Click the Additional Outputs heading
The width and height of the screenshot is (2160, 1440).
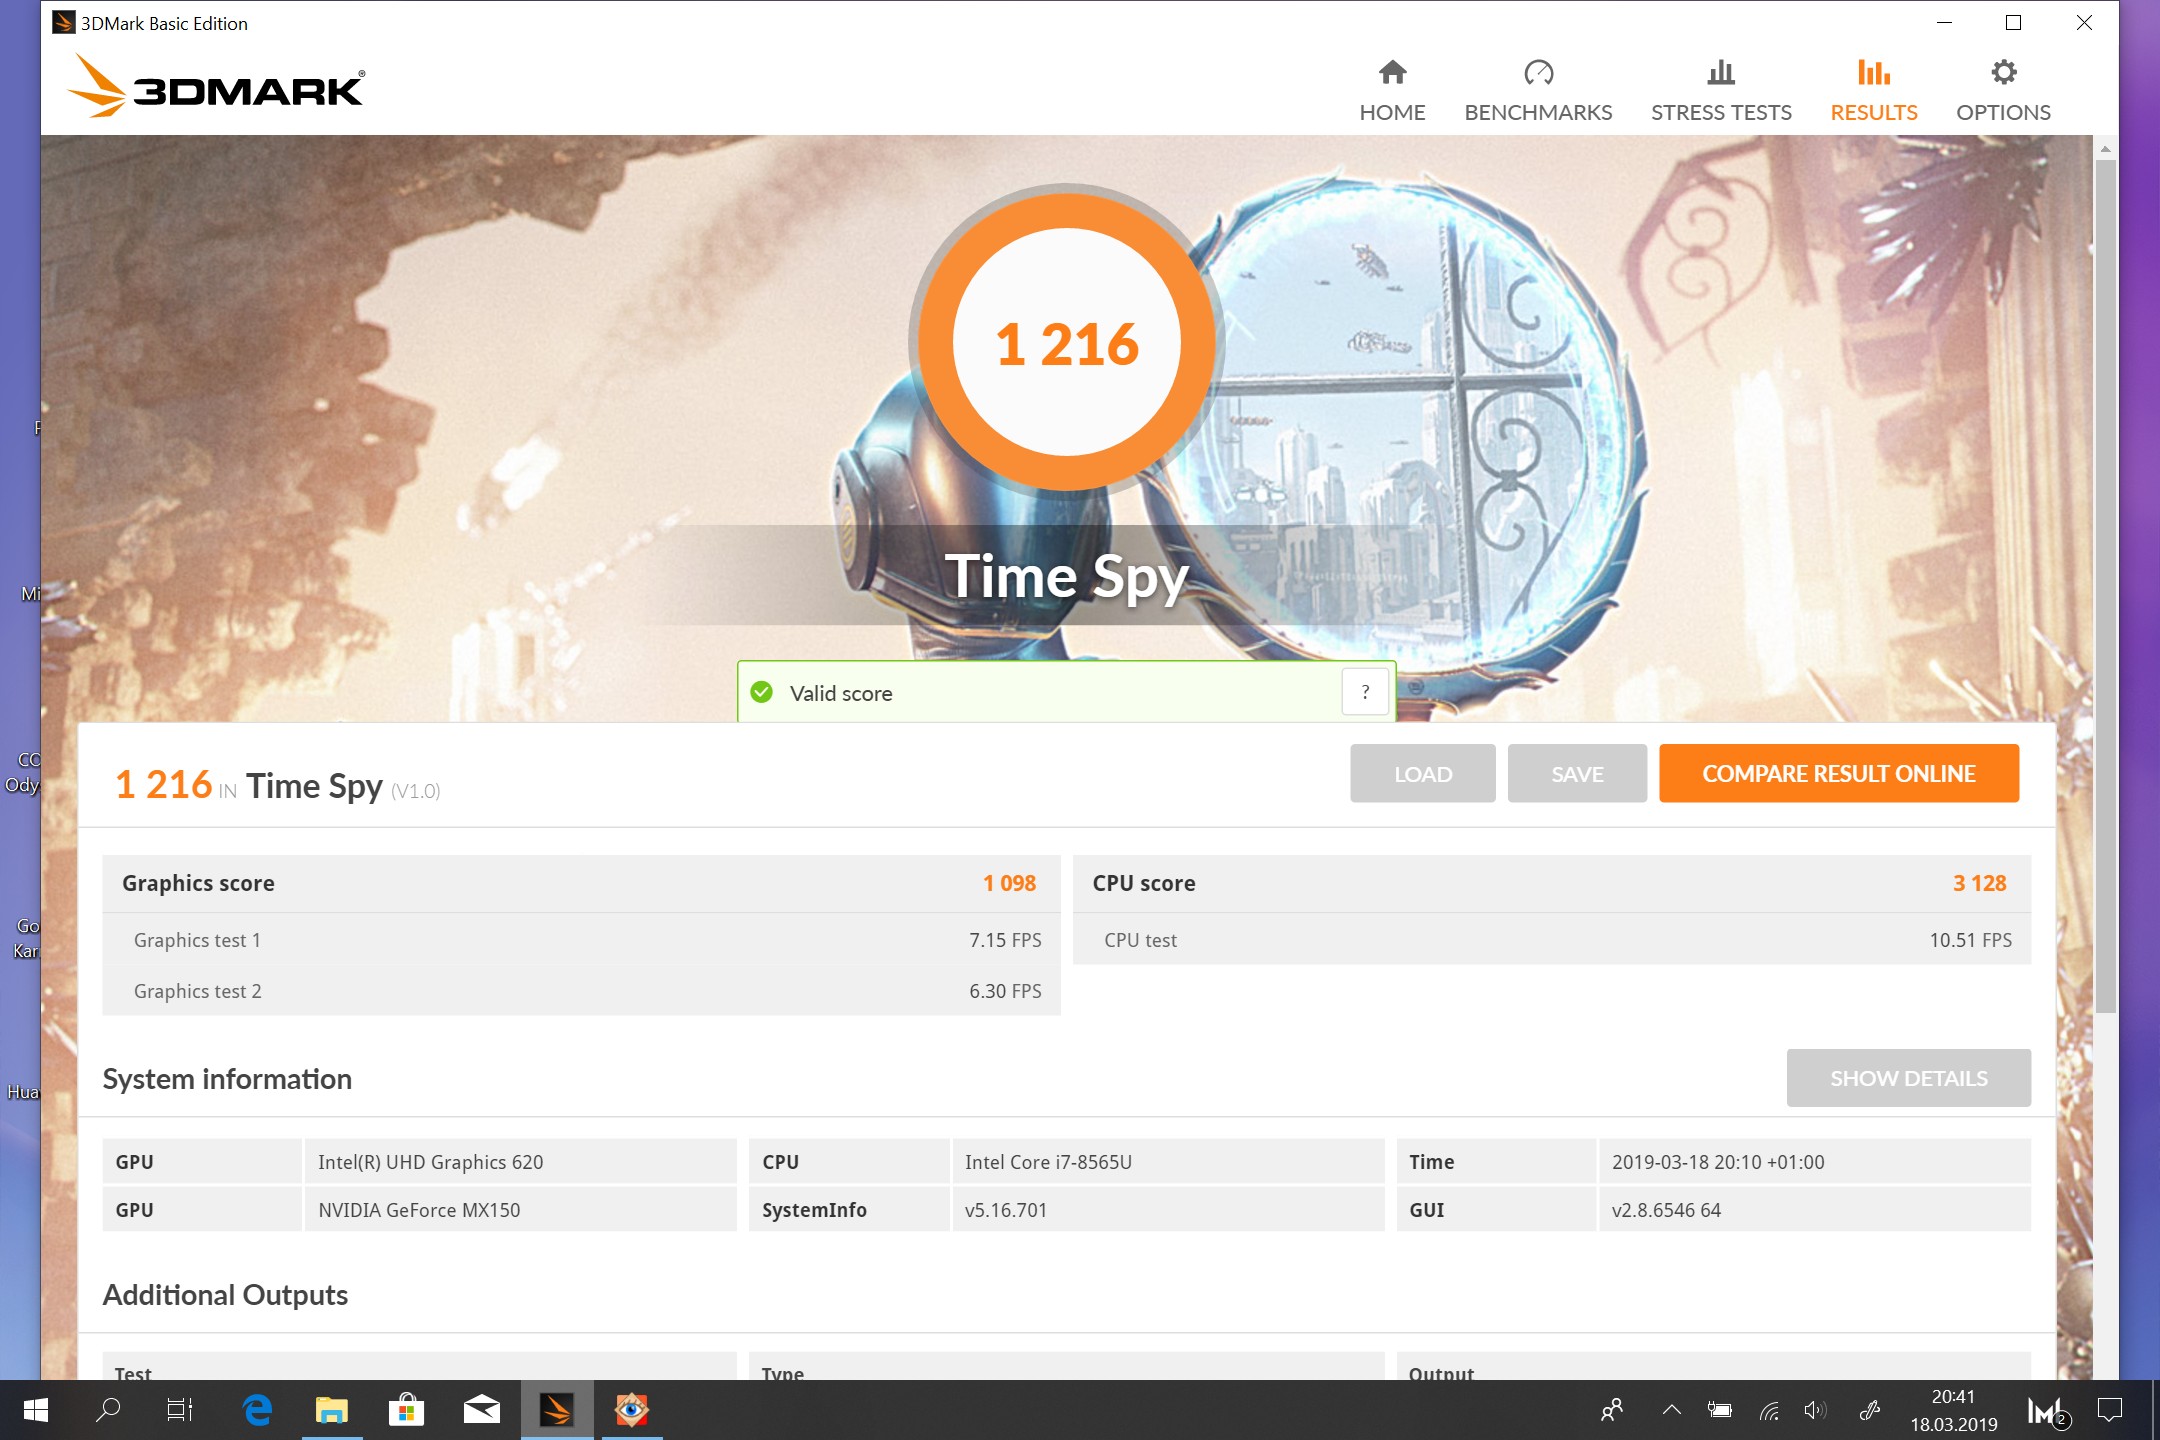point(225,1295)
